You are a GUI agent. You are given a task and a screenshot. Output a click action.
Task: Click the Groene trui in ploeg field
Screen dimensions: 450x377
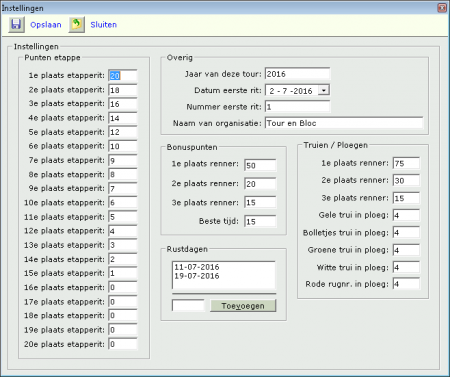click(406, 250)
